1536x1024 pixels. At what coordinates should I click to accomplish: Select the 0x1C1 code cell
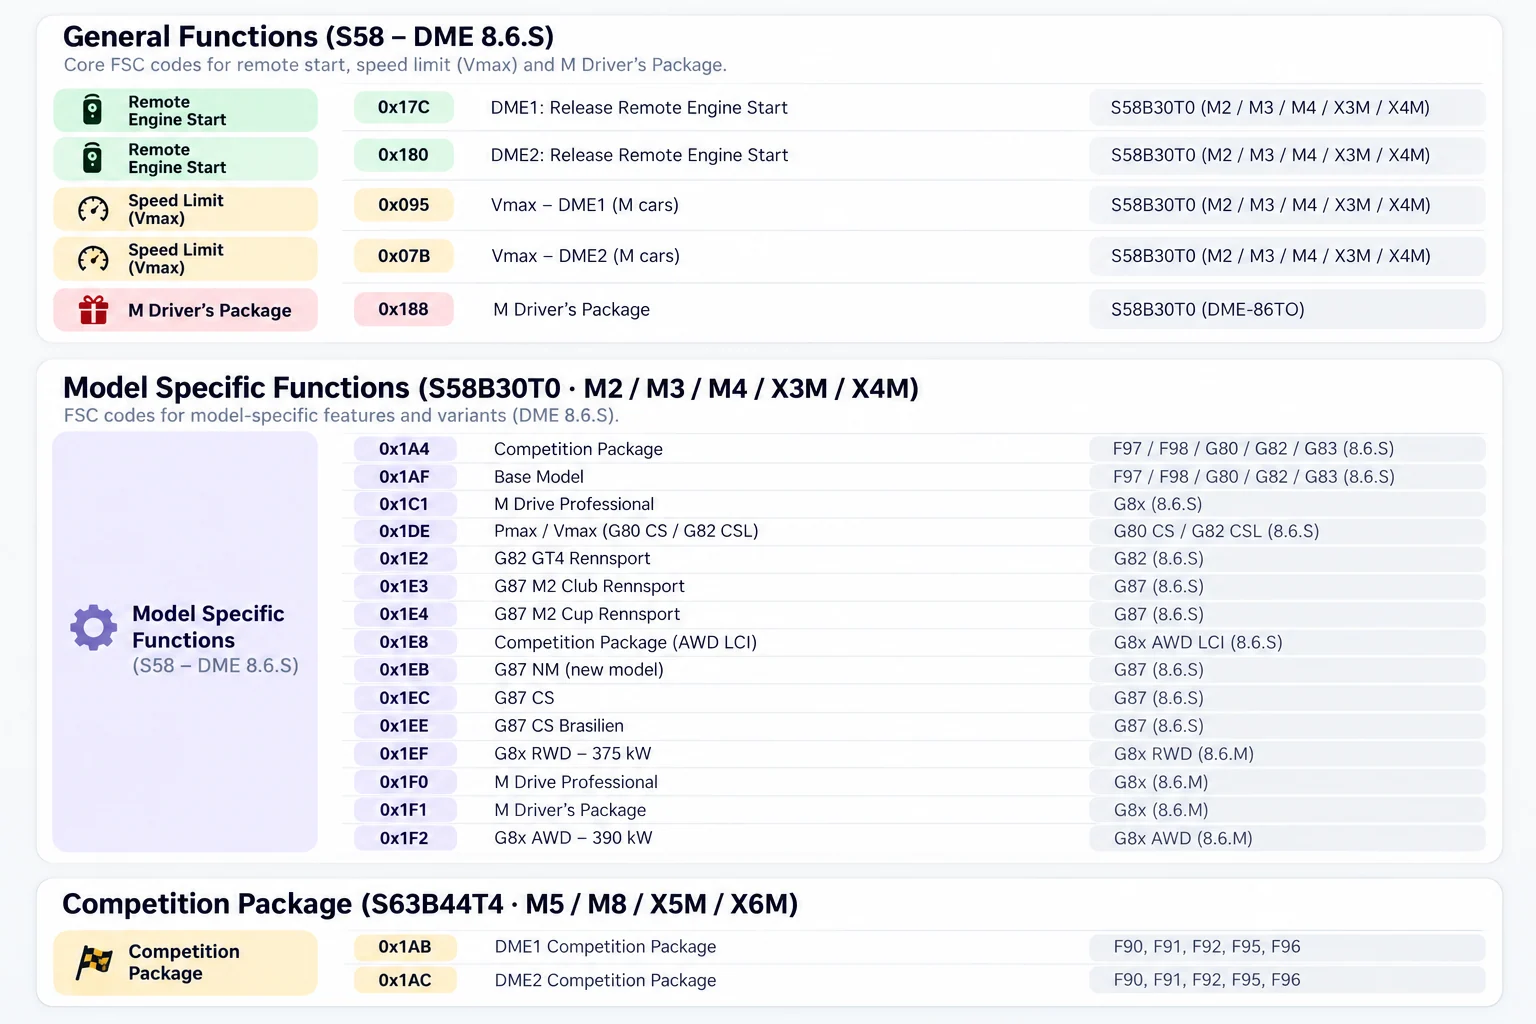(x=405, y=504)
